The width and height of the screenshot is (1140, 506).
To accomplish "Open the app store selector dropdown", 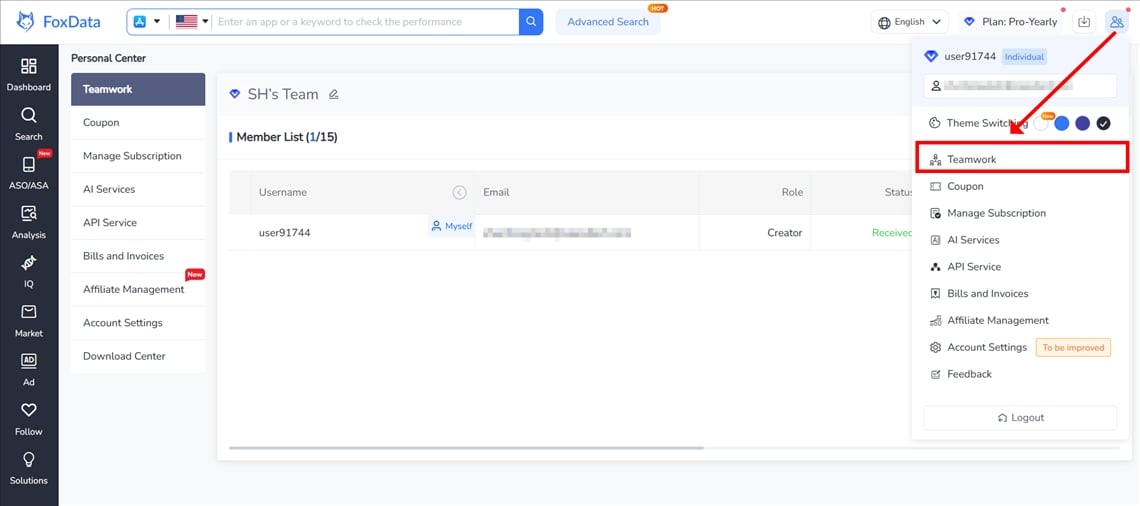I will 146,22.
